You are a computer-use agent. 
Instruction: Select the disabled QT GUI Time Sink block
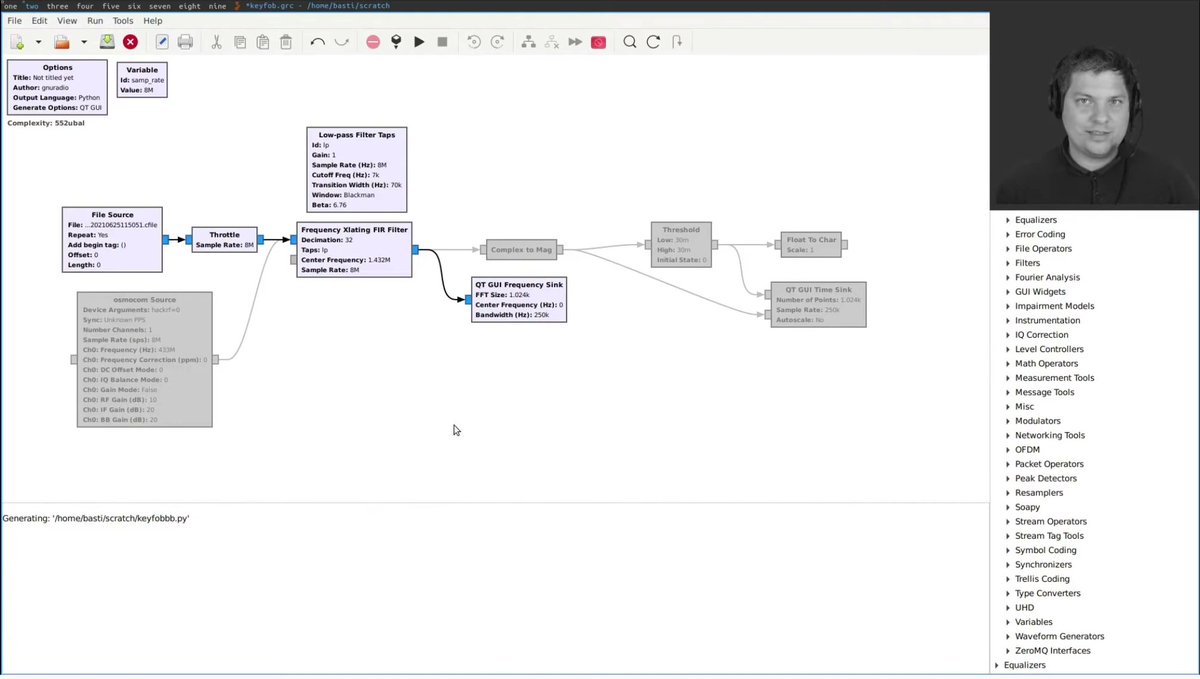(818, 304)
